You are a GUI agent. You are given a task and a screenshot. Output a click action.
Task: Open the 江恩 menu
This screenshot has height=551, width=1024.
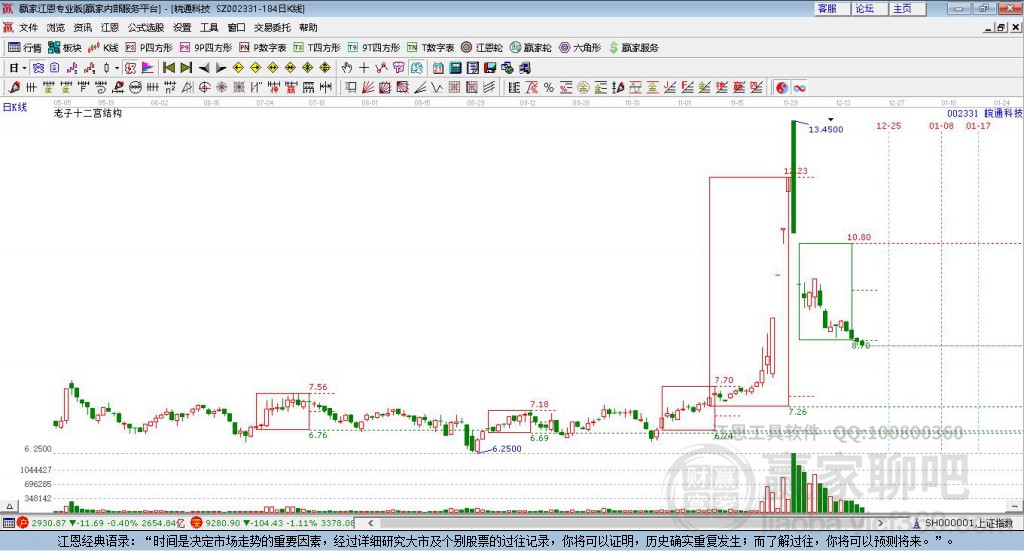[x=110, y=27]
